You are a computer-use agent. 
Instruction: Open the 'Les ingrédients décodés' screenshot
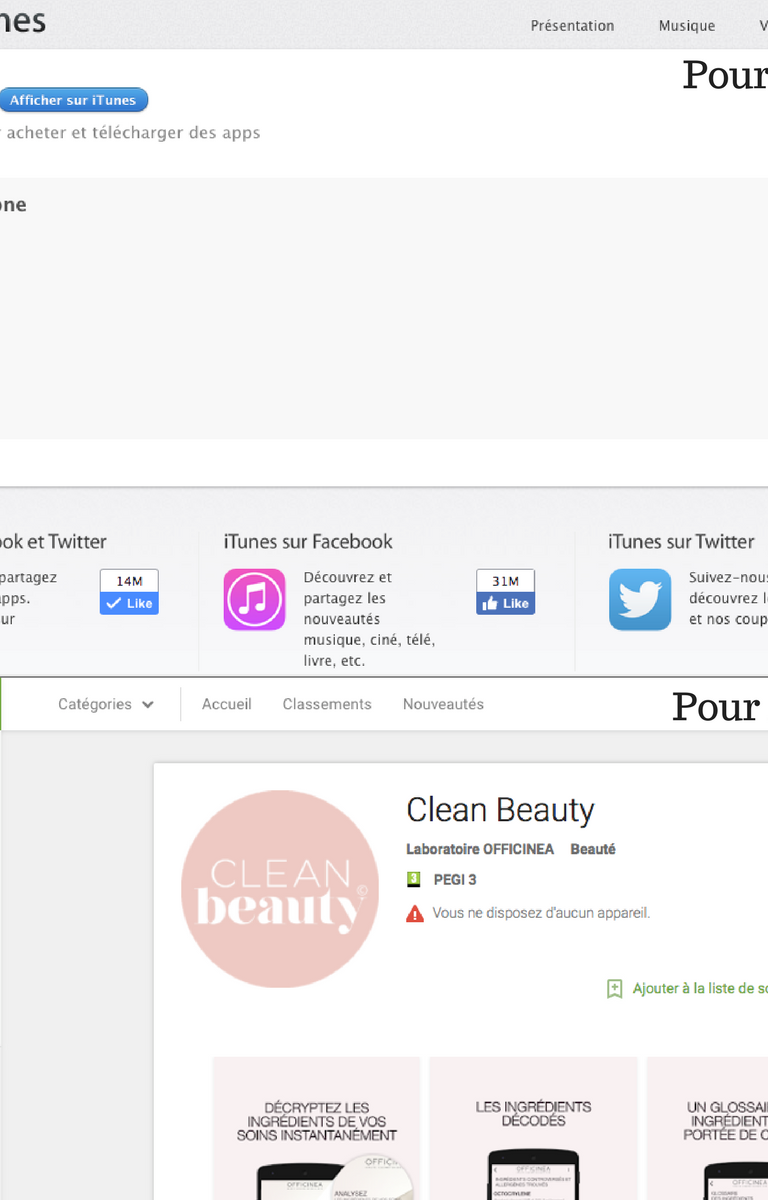point(533,1128)
